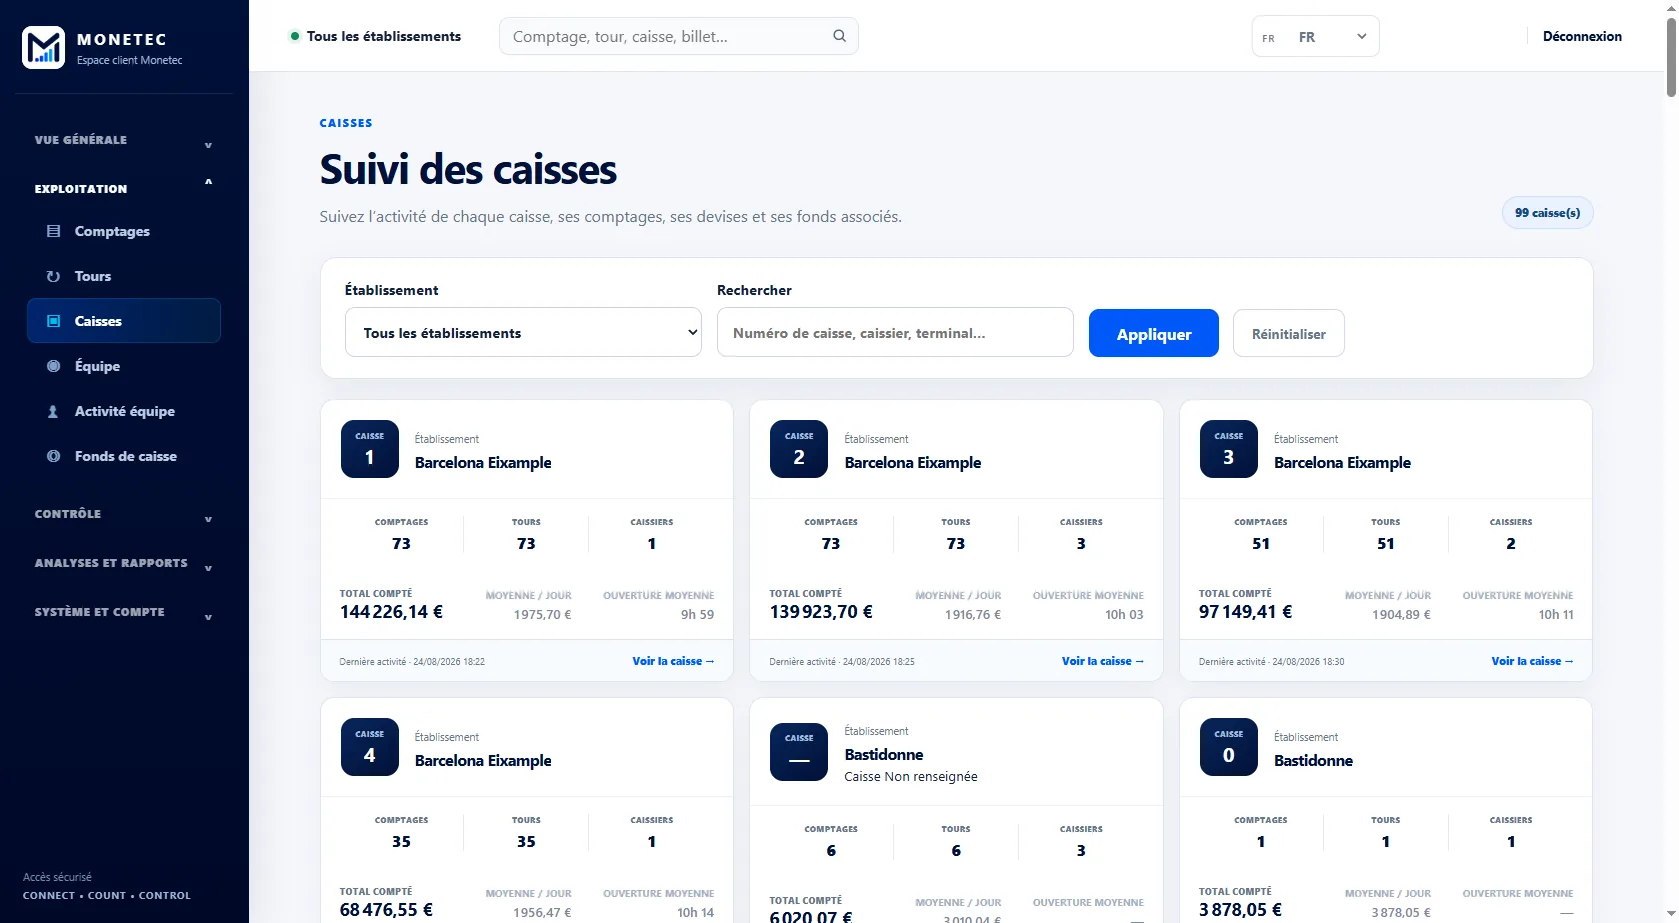Click the Tours cycle icon
Viewport: 1679px width, 923px height.
tap(53, 276)
